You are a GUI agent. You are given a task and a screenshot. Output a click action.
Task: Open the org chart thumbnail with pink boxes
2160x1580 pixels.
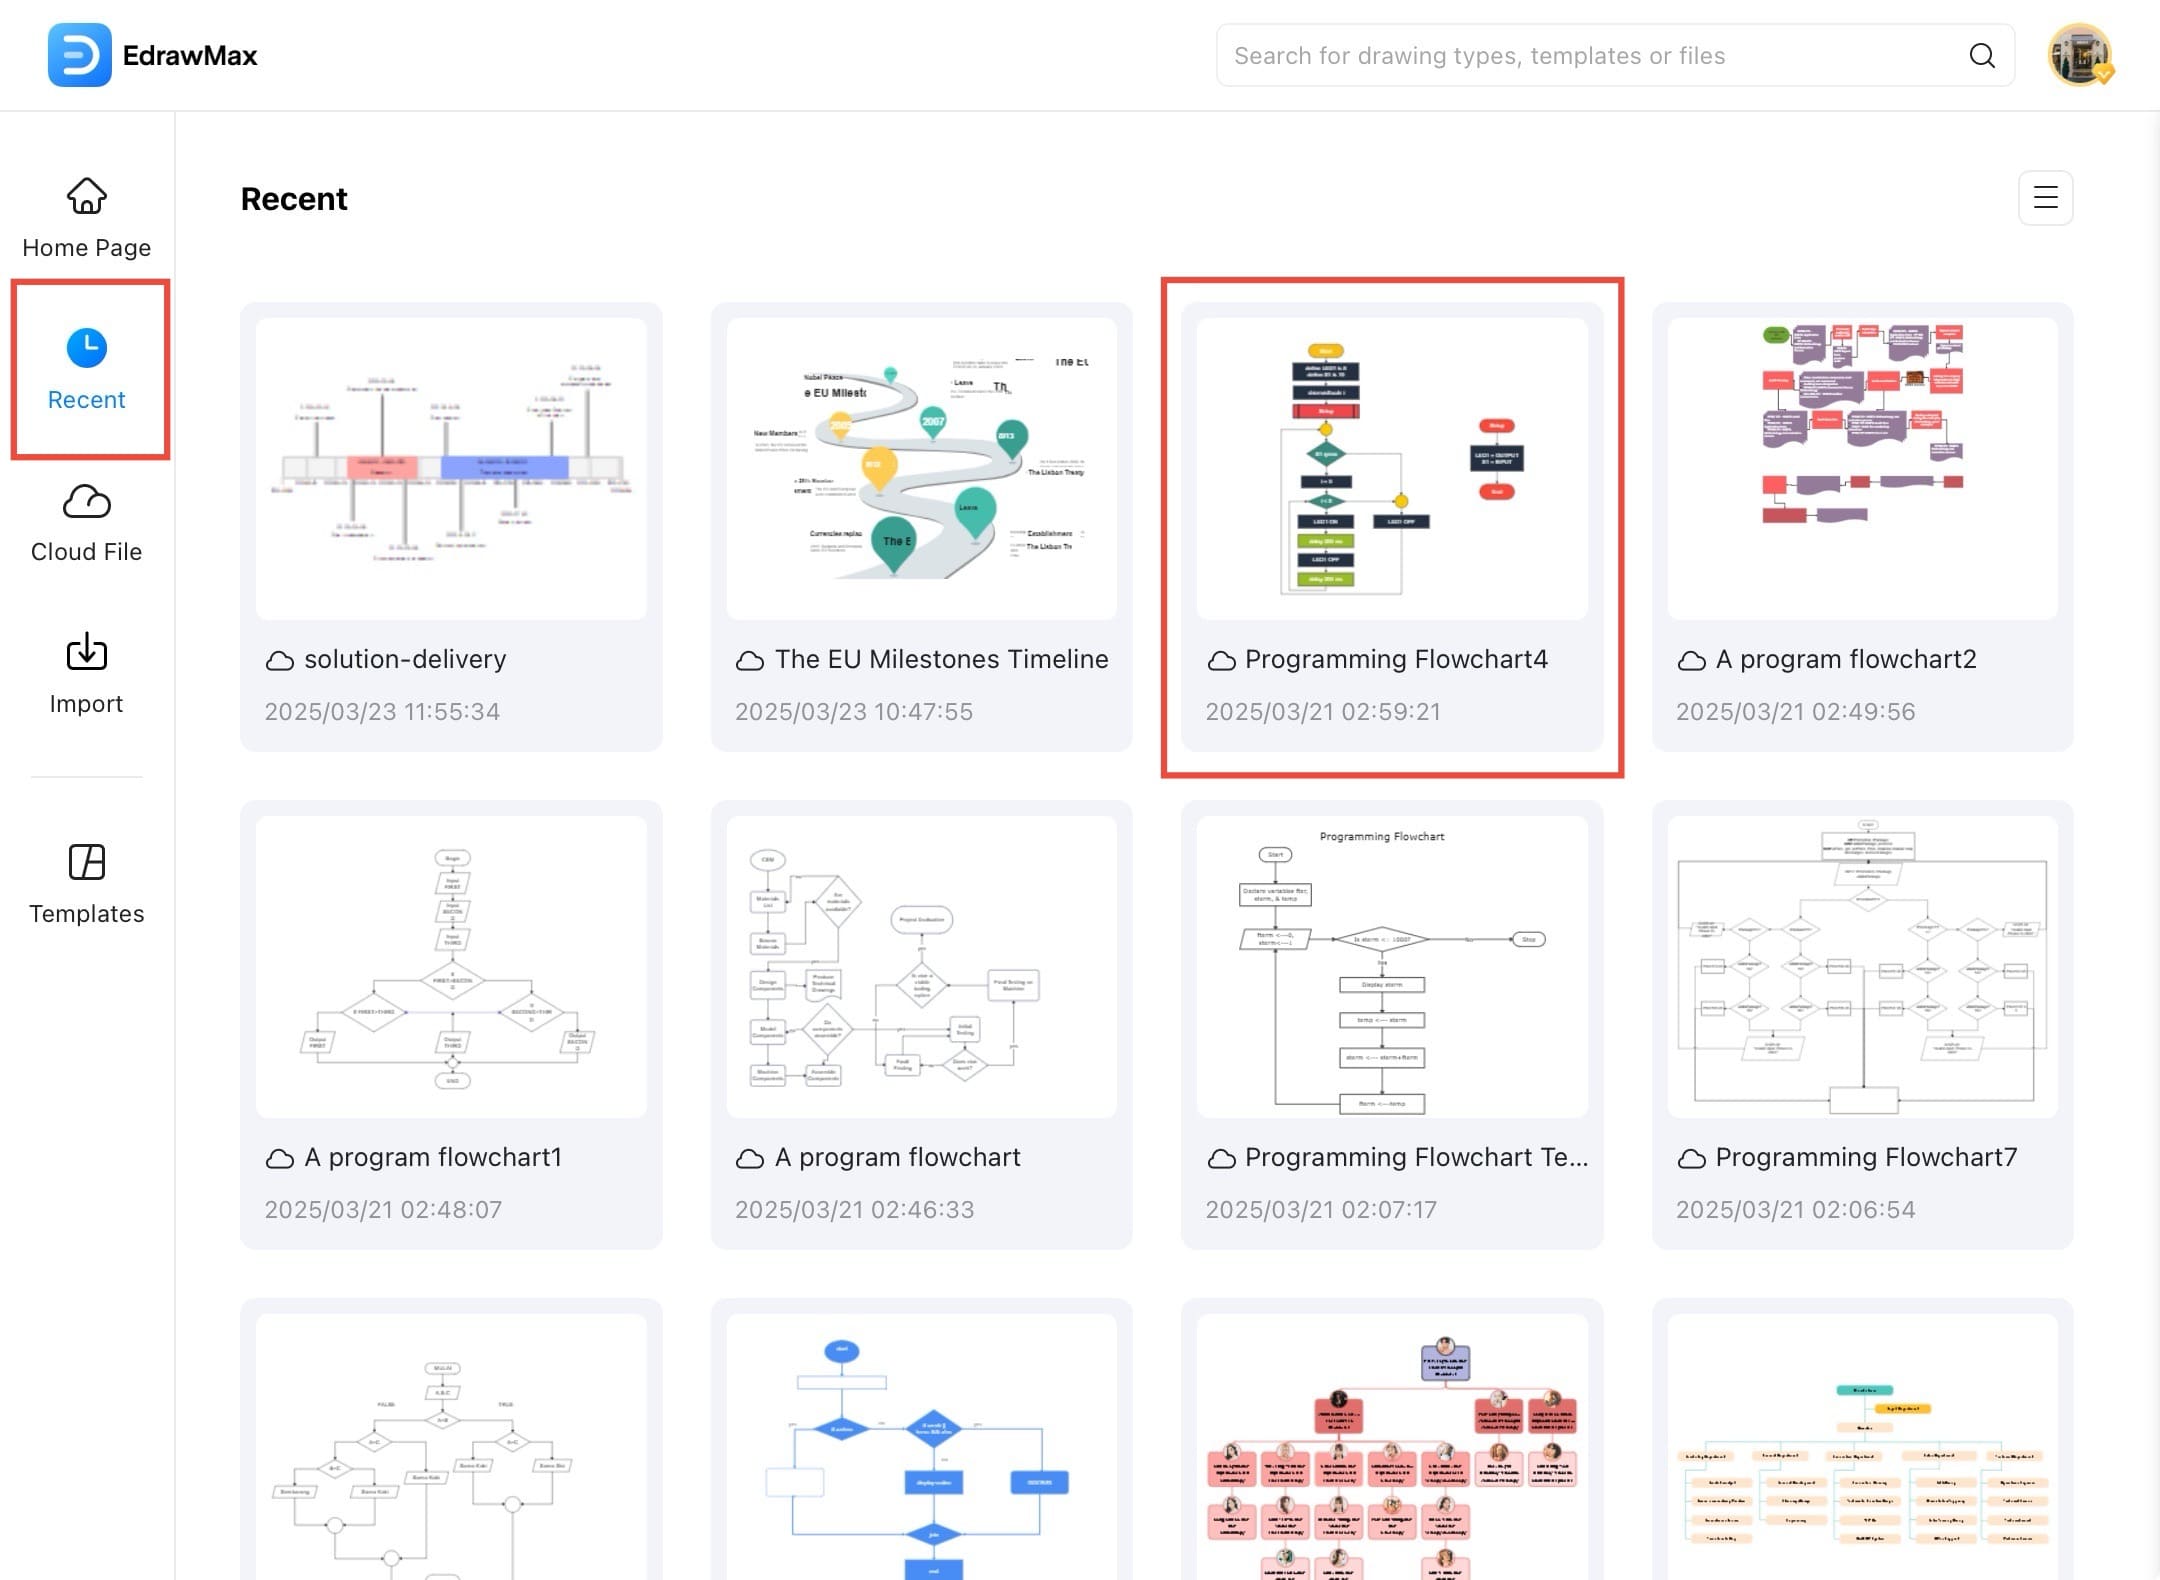[x=1392, y=1450]
